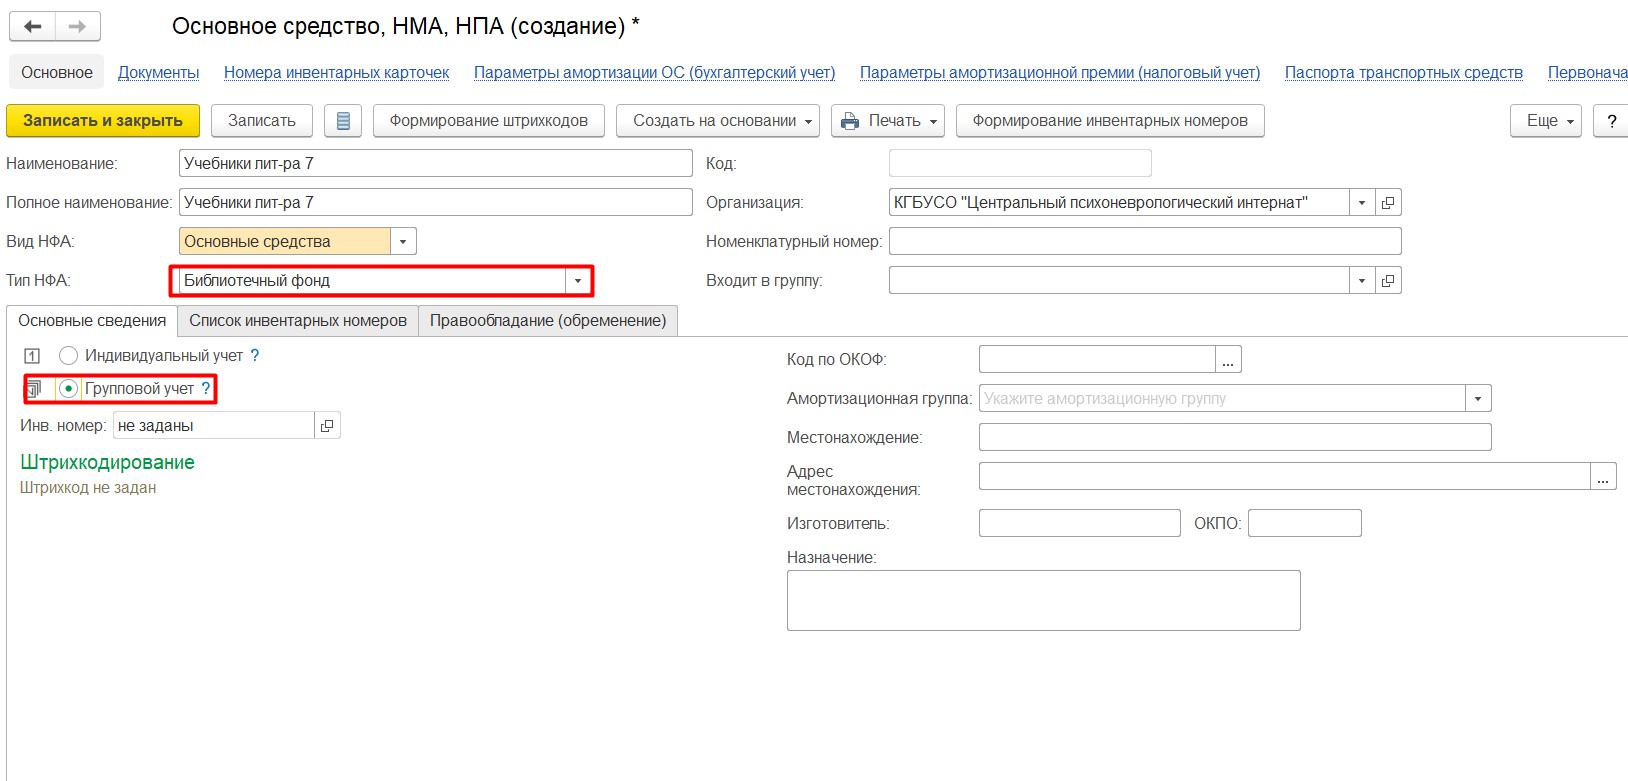Open the Входит в группу record via its open icon
1628x781 pixels.
pos(1388,281)
